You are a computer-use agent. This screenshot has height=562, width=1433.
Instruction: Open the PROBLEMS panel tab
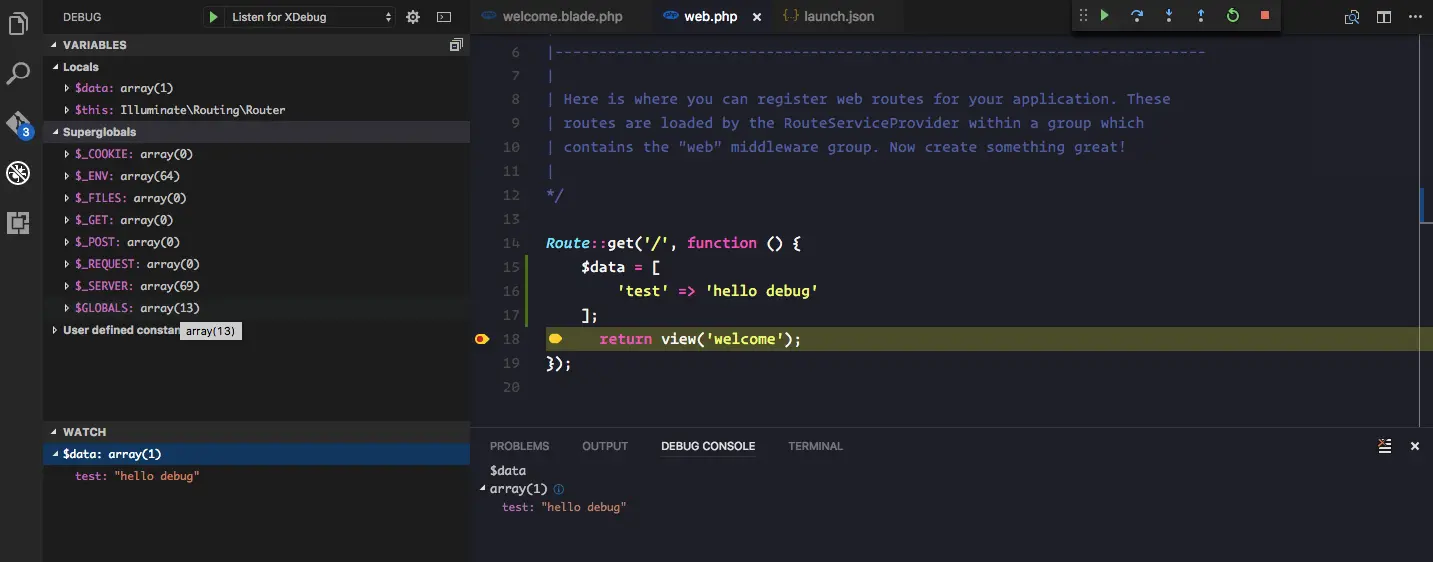click(519, 446)
